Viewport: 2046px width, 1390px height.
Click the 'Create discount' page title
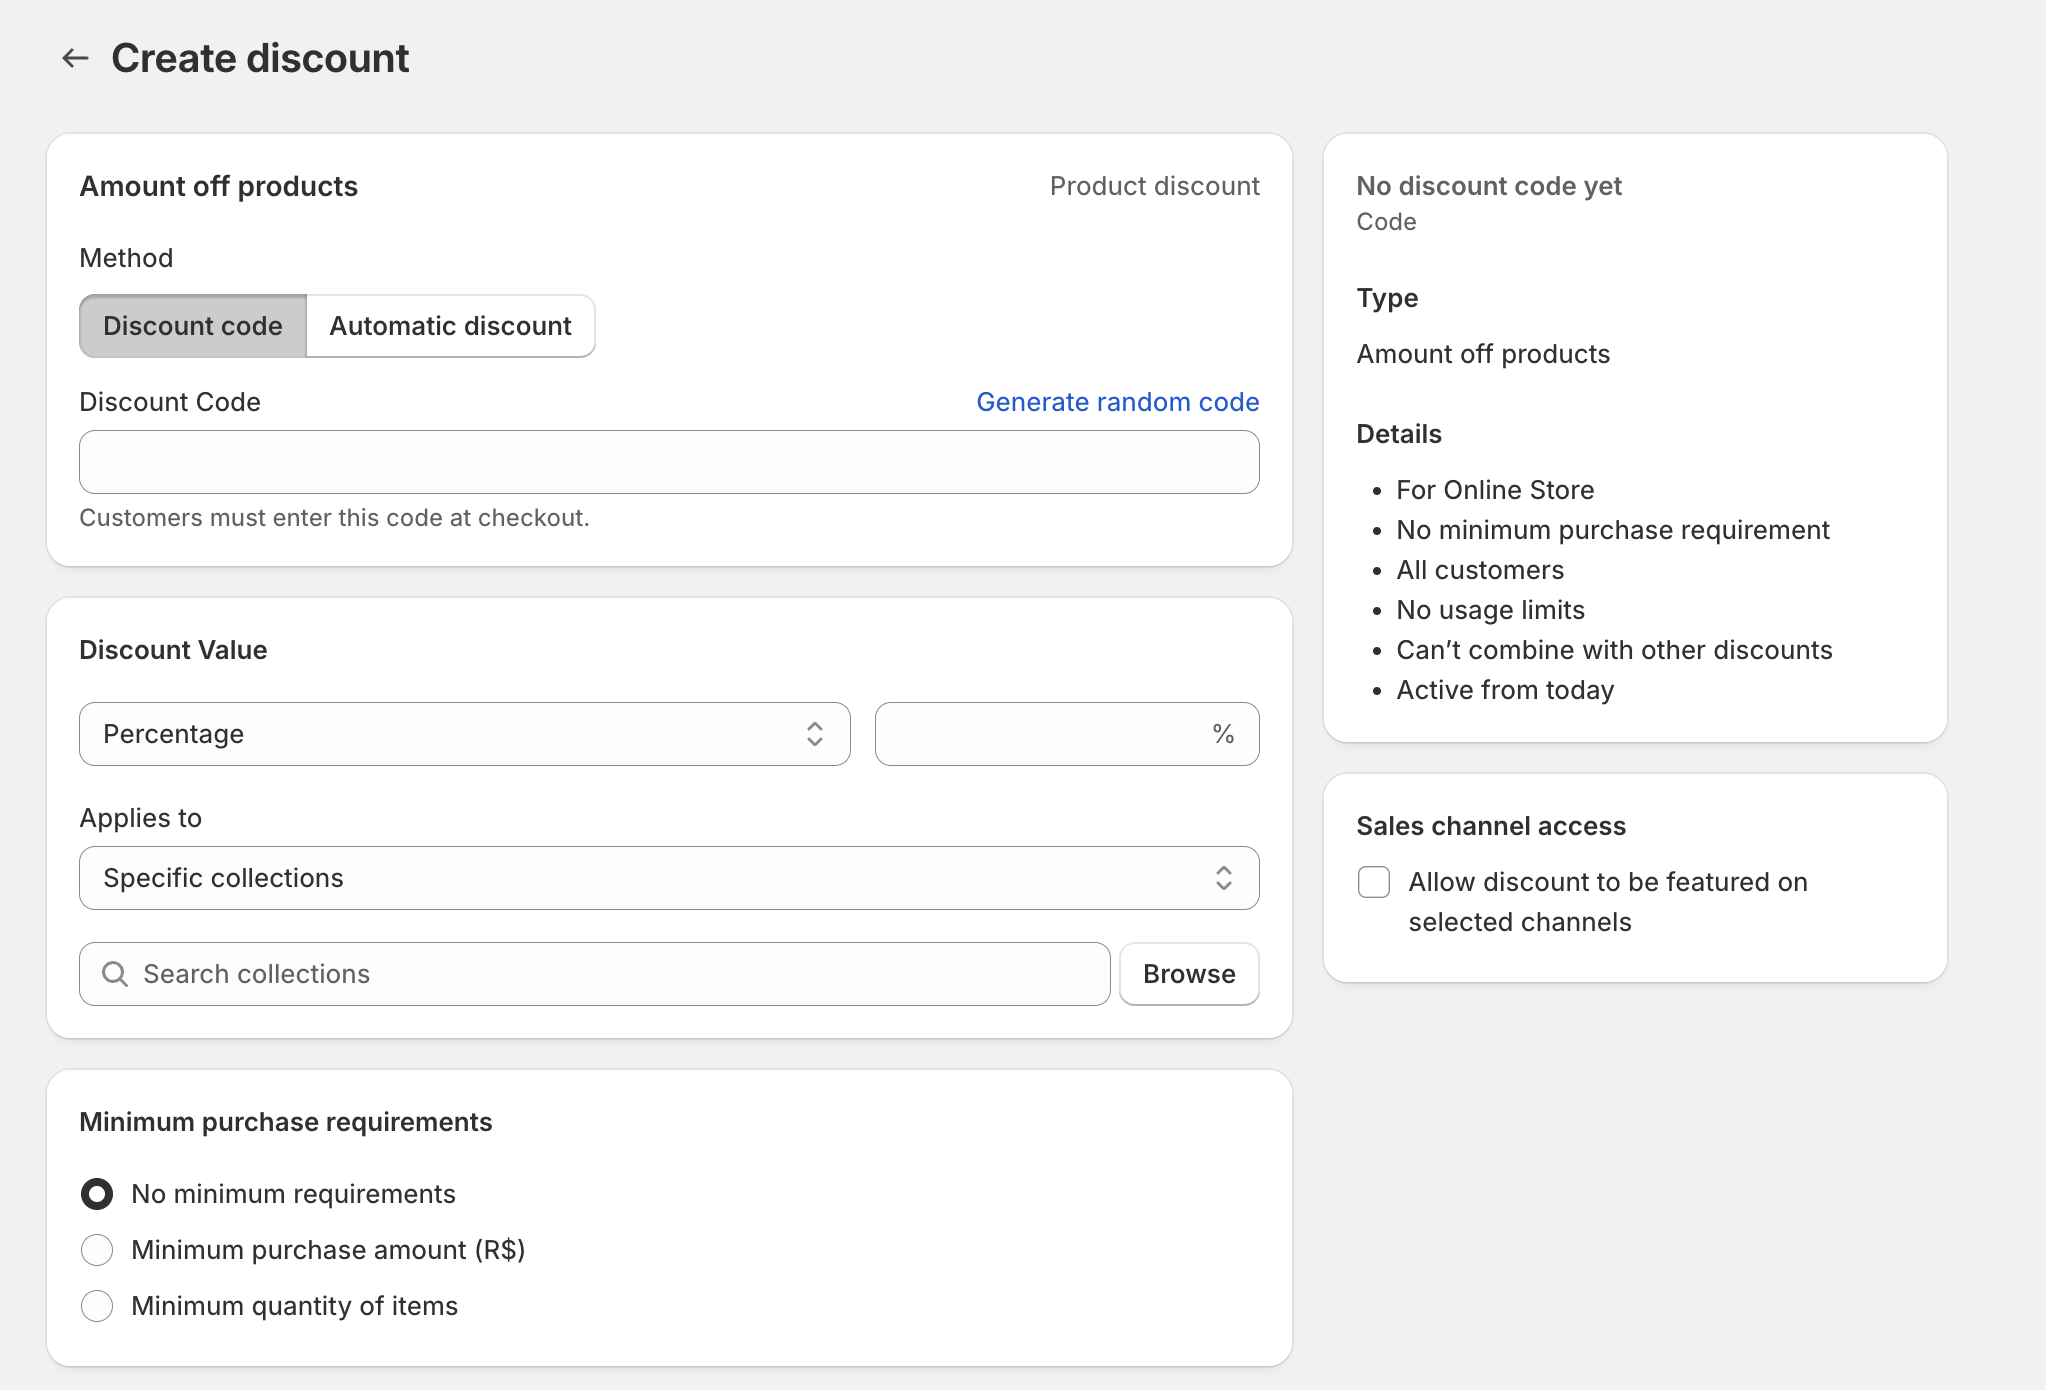[x=260, y=58]
